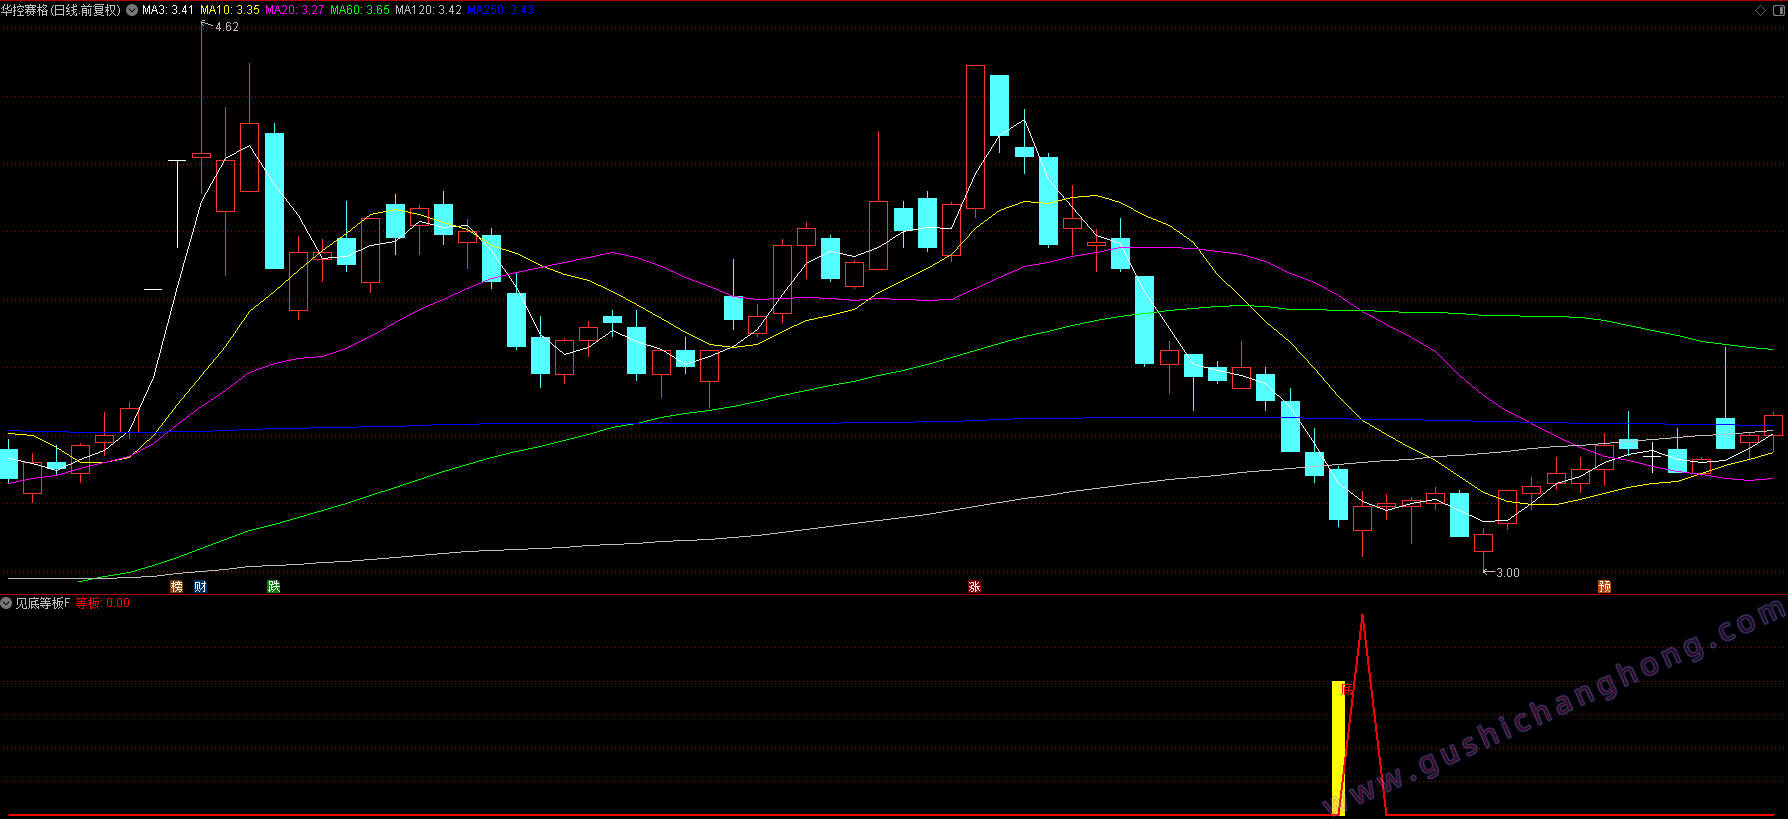Click the diamond icon at chart top-right
The height and width of the screenshot is (819, 1788).
(x=1760, y=10)
